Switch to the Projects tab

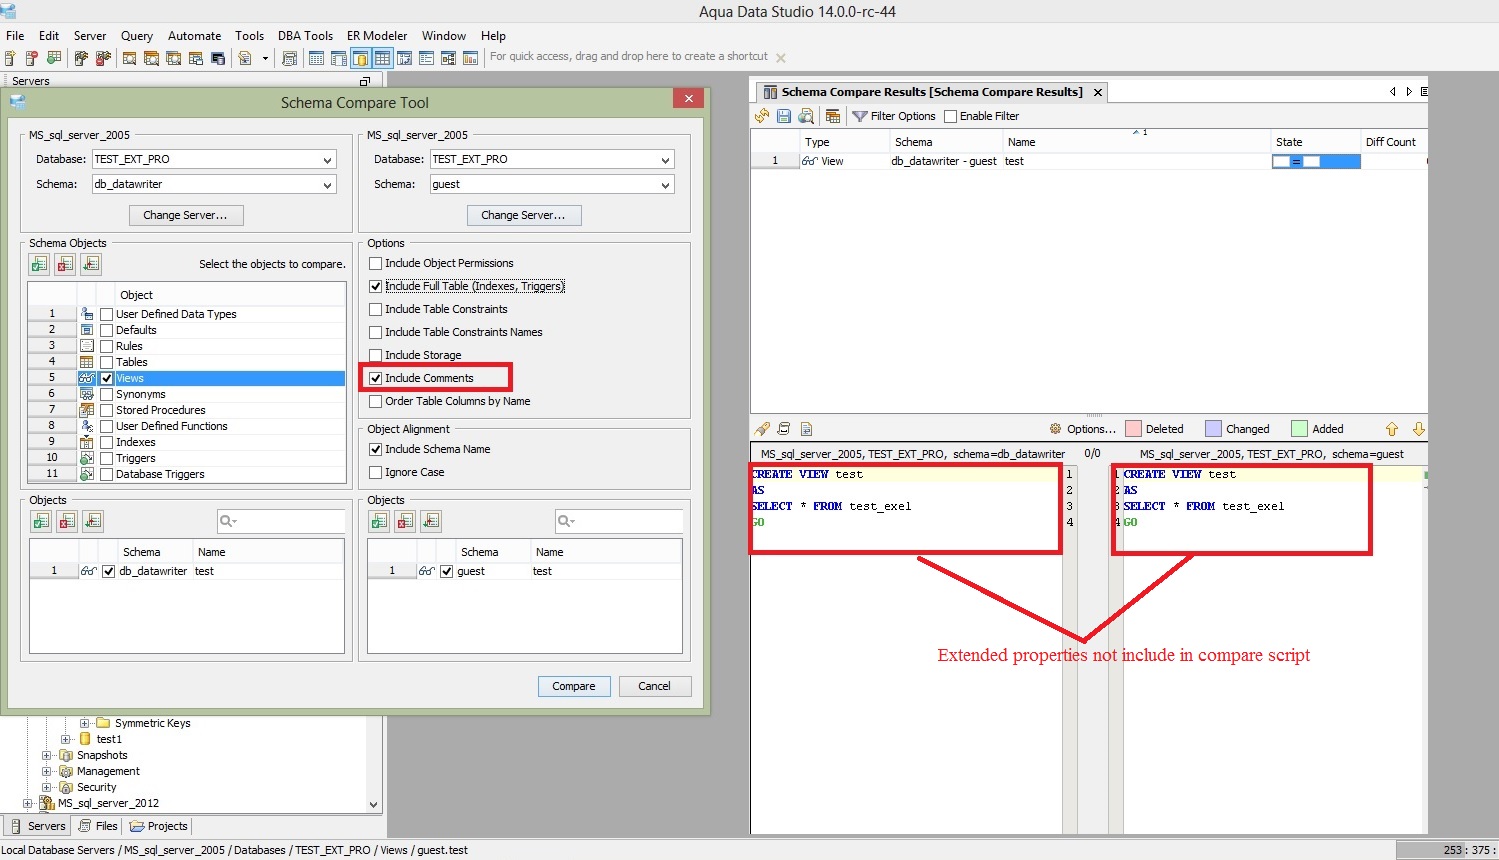point(158,826)
